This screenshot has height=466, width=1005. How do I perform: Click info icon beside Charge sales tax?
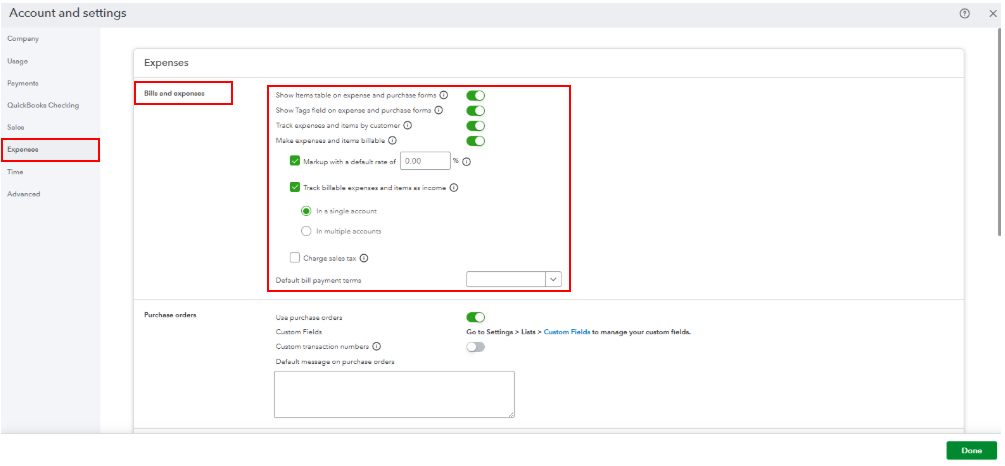pos(364,258)
